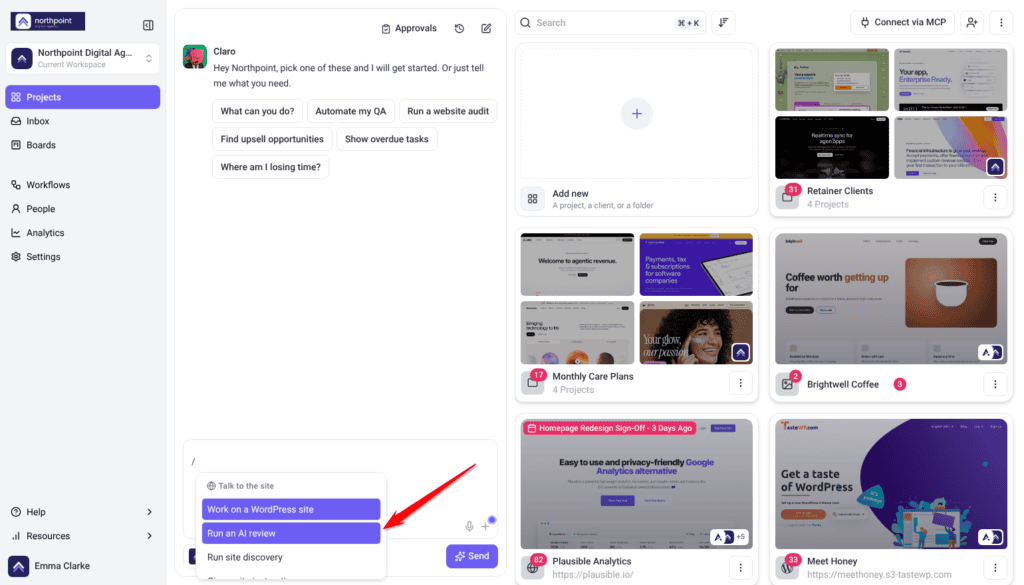This screenshot has width=1024, height=585.
Task: Open the sort order icon
Action: point(724,23)
